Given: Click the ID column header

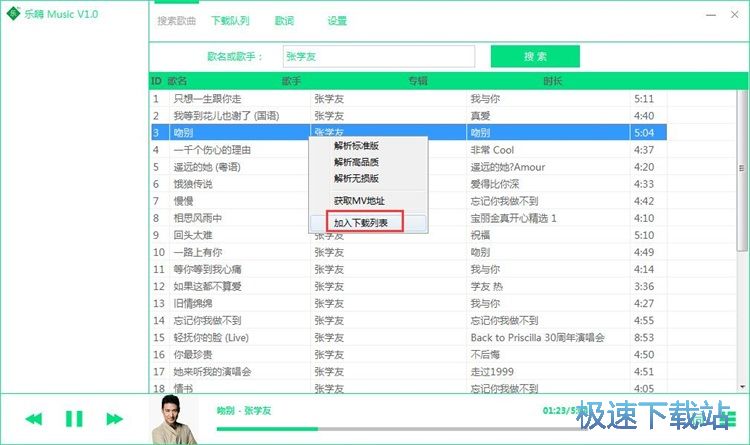Looking at the screenshot, I should coord(156,81).
